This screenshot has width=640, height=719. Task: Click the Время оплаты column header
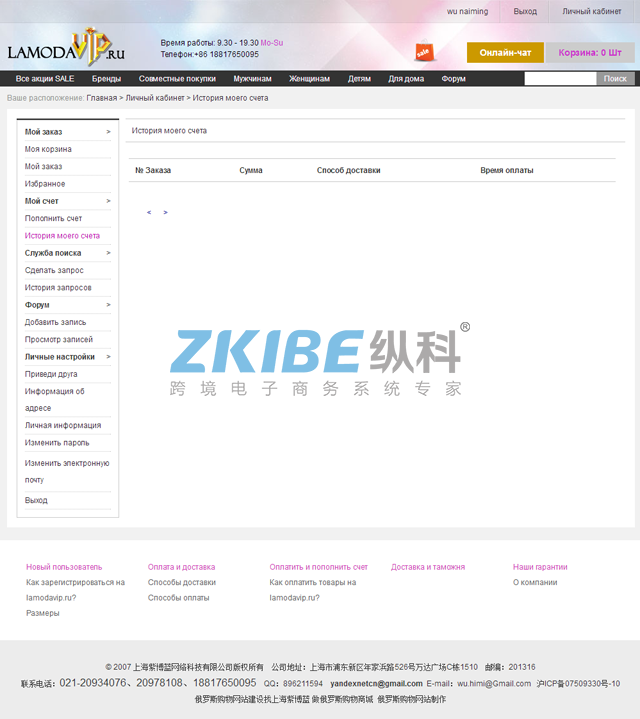click(507, 171)
